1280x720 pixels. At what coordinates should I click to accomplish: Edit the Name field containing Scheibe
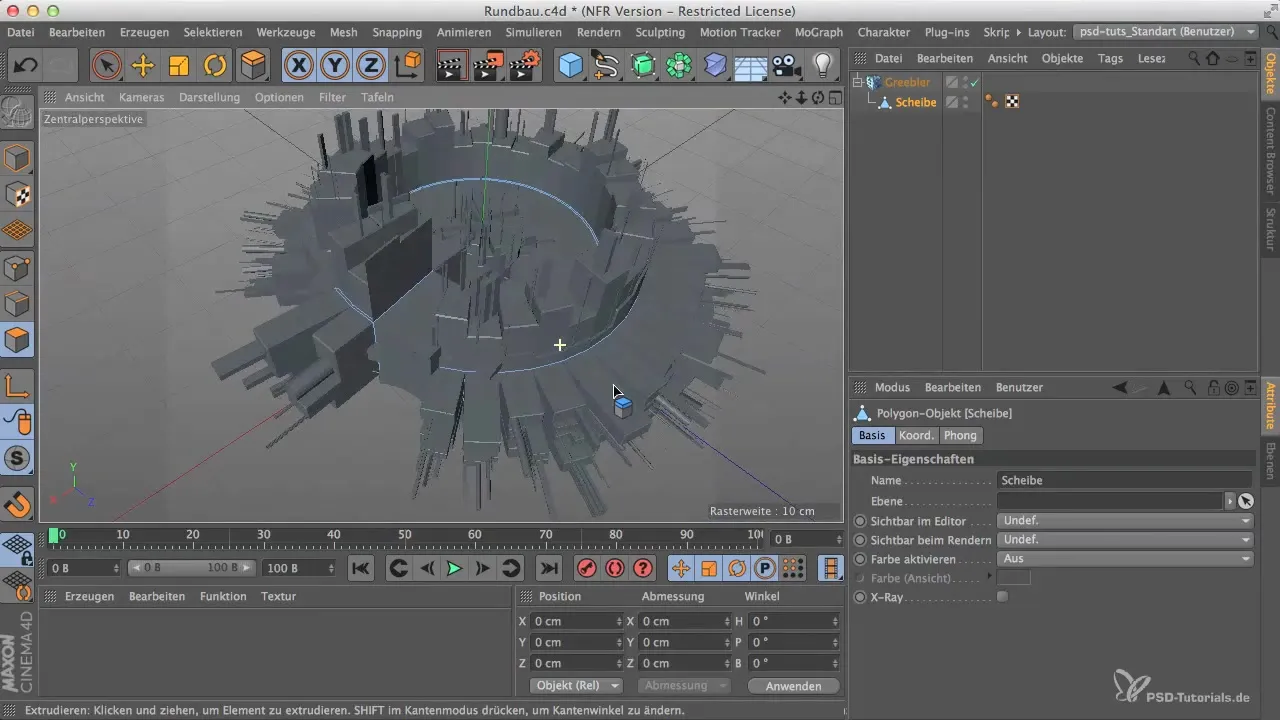pyautogui.click(x=1125, y=480)
